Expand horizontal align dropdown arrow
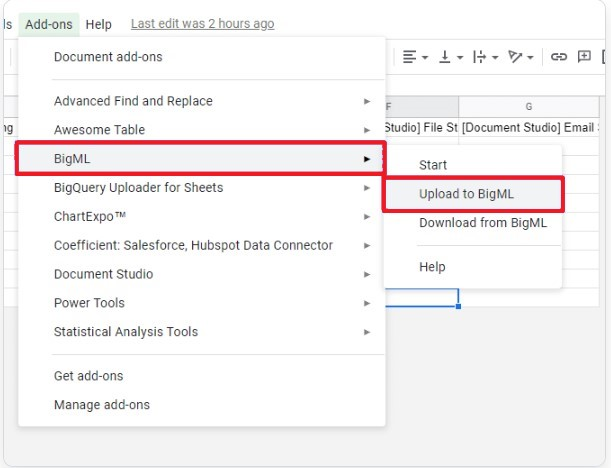Viewport: 611px width, 468px height. click(x=425, y=58)
